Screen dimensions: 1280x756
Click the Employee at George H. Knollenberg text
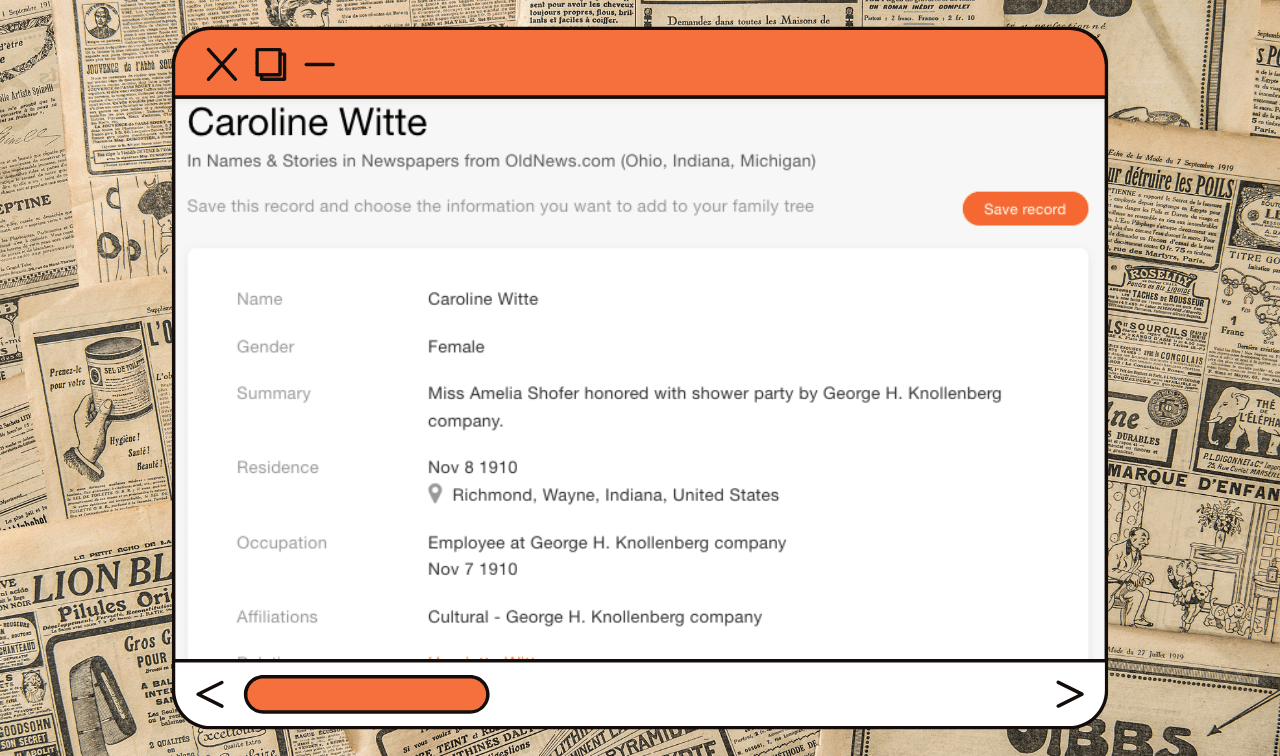[x=607, y=543]
